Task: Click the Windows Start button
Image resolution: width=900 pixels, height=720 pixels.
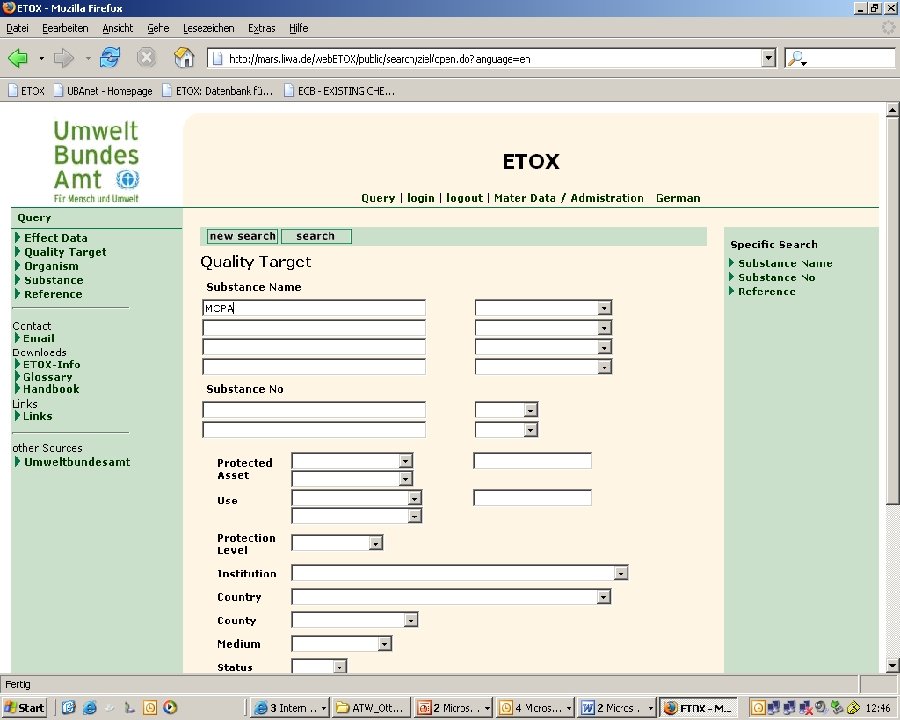Action: pyautogui.click(x=25, y=707)
